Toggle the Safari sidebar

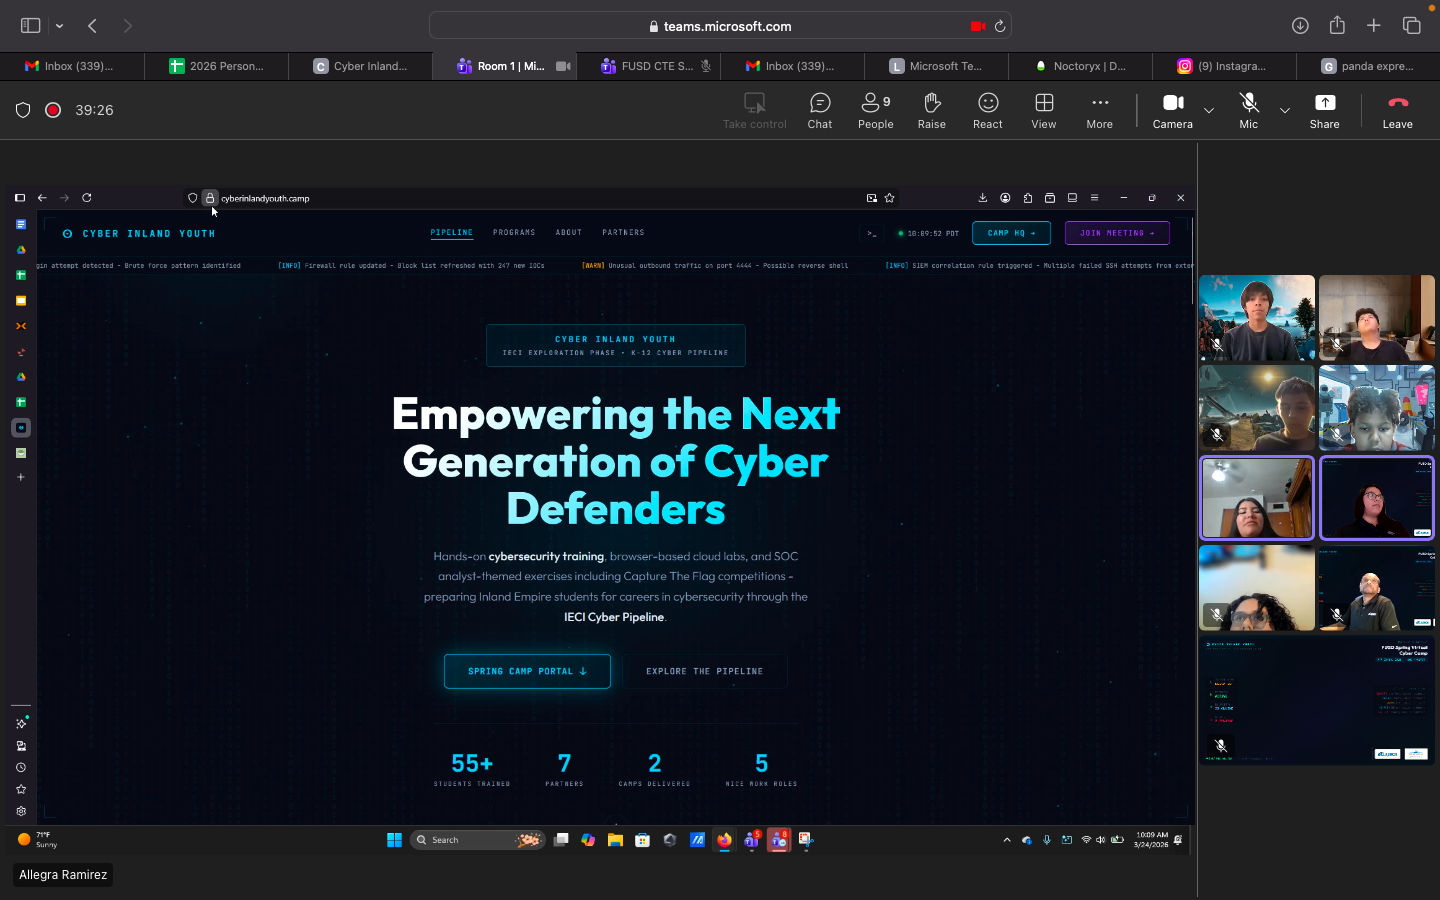point(31,26)
